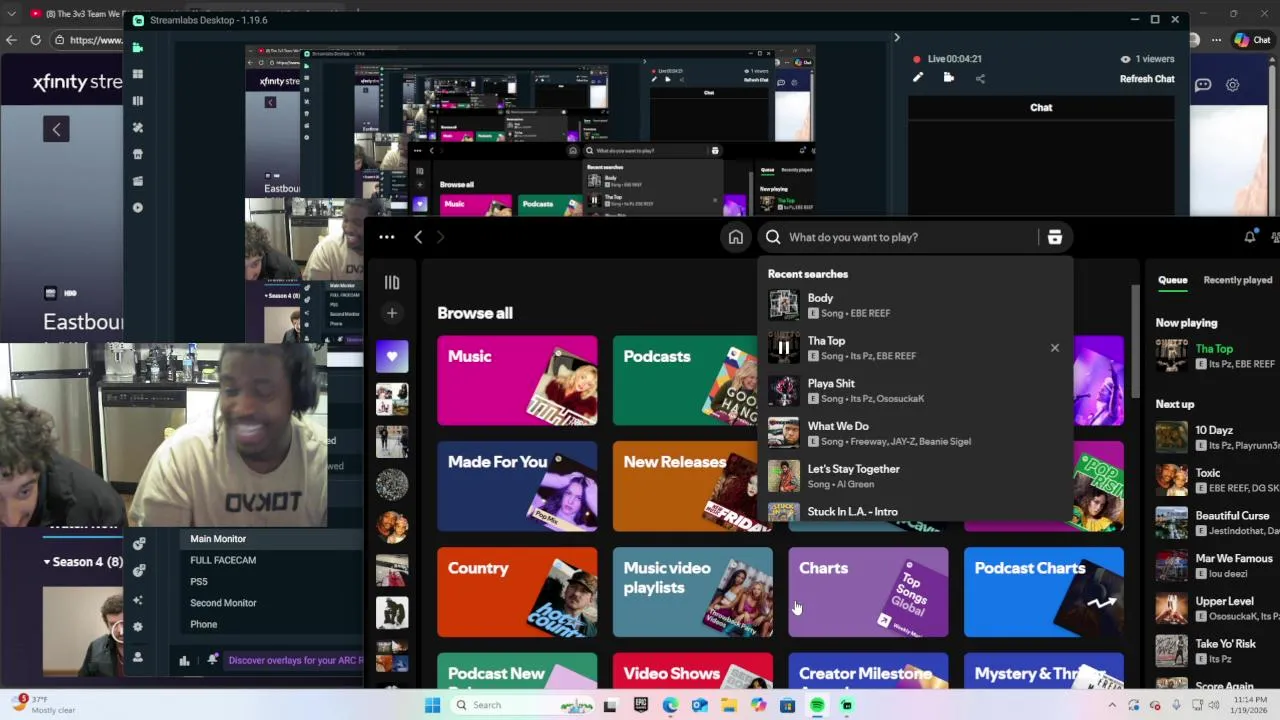The width and height of the screenshot is (1280, 720).
Task: Show hidden system tray icons
Action: 1112,705
